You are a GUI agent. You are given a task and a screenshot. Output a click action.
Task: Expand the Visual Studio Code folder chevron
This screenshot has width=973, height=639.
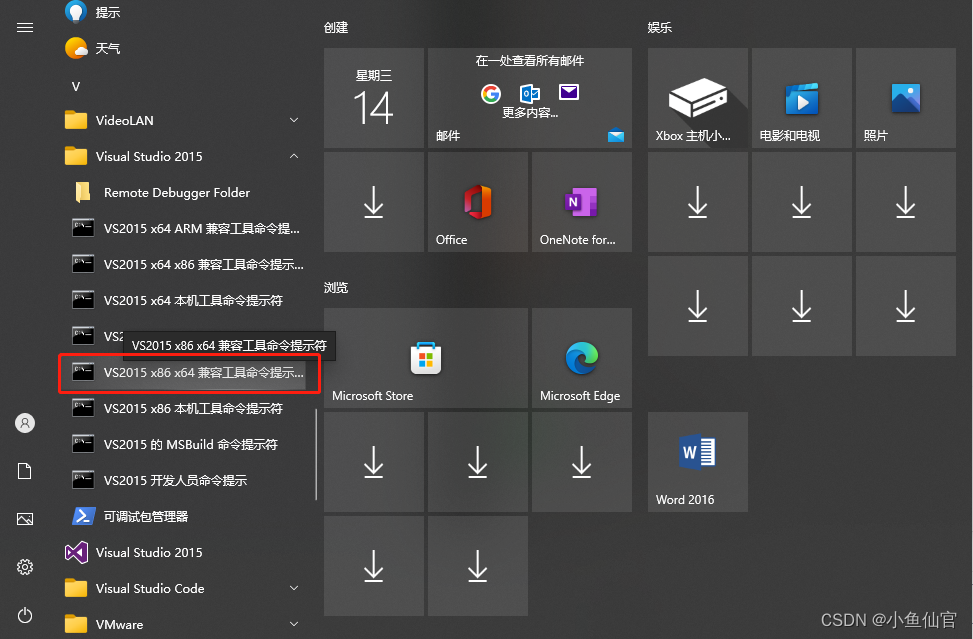(294, 588)
